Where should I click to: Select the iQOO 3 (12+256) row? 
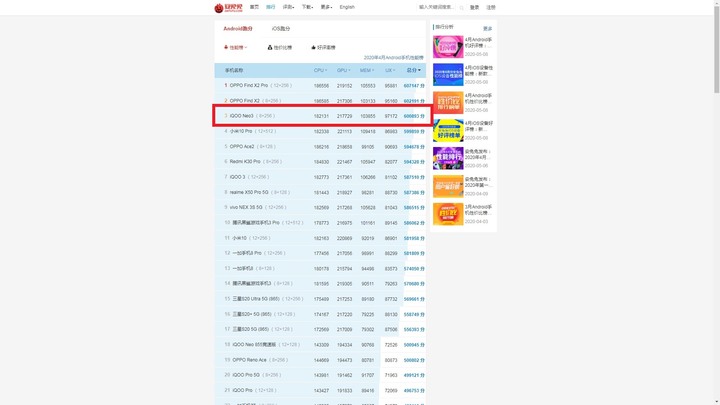(x=320, y=177)
